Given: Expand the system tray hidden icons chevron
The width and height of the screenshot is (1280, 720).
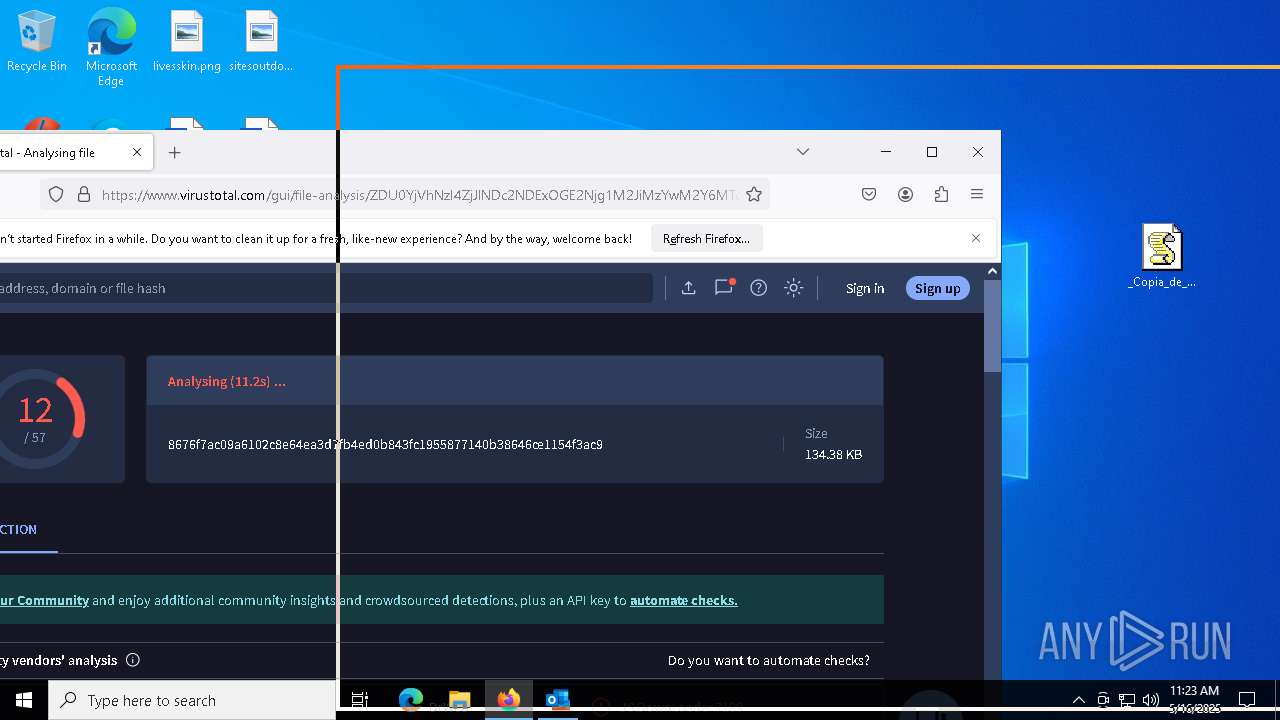Looking at the screenshot, I should coord(1079,700).
